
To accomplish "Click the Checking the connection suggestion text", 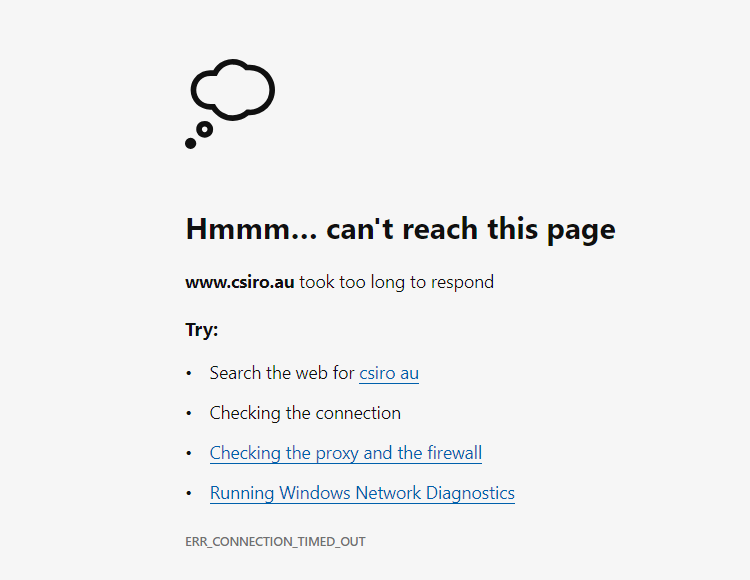I will coord(305,413).
